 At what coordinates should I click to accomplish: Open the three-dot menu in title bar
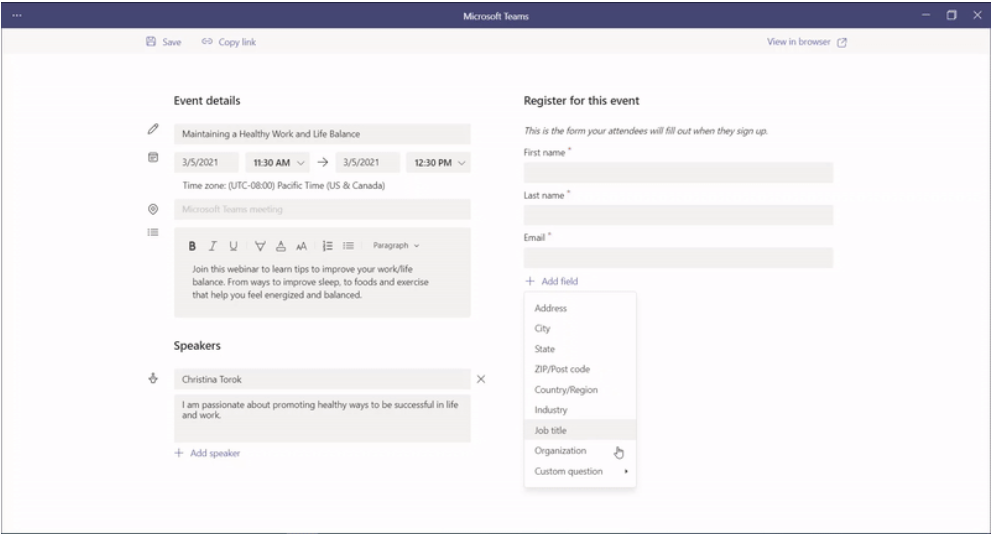pos(17,15)
